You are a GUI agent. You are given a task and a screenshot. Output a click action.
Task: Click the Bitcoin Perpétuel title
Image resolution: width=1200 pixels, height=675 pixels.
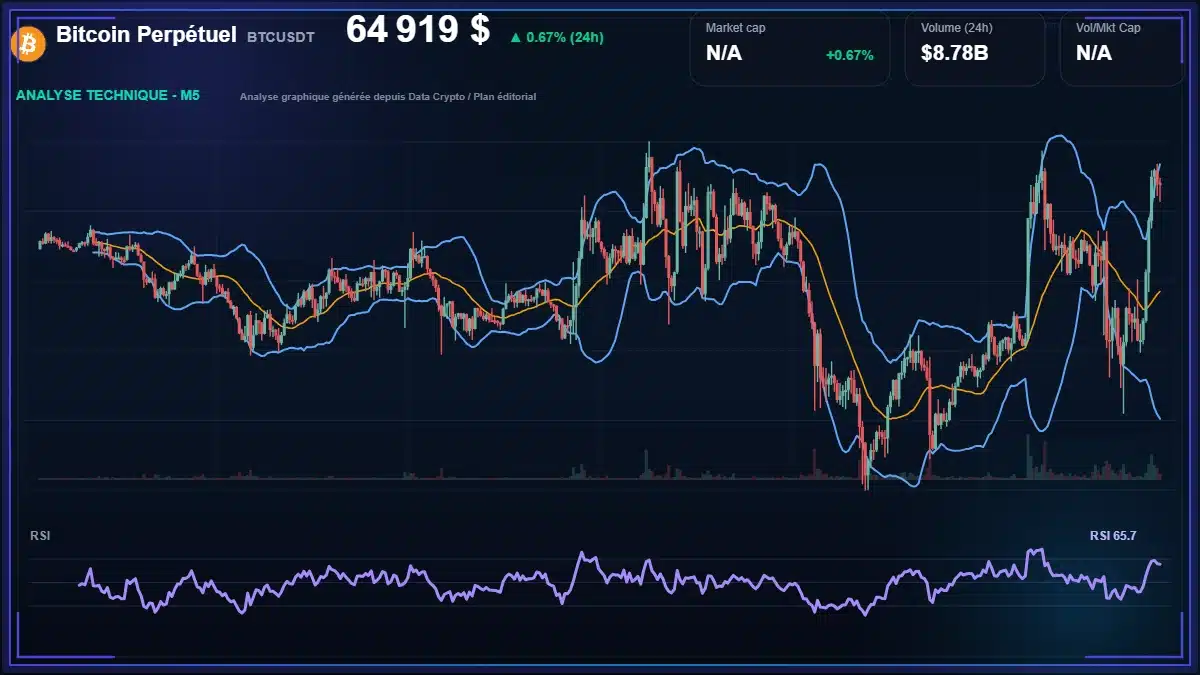(146, 35)
